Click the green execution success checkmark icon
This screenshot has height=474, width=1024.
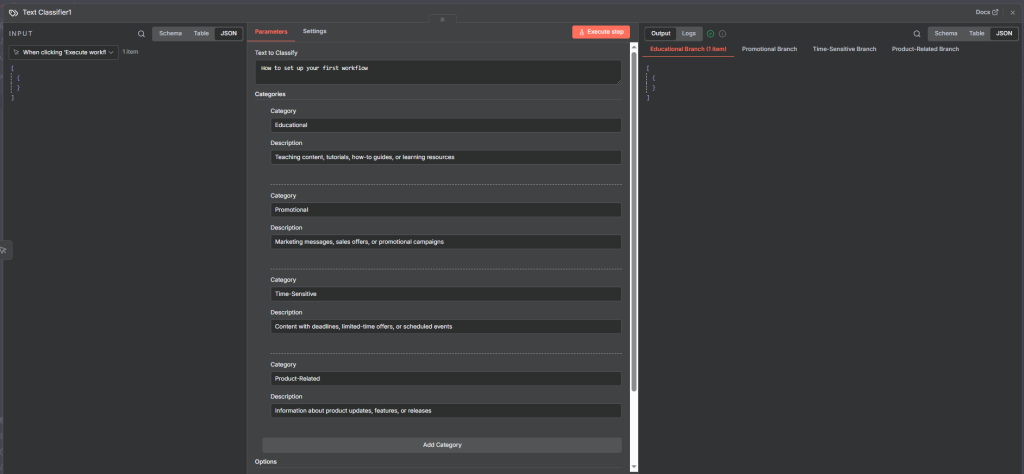point(710,33)
